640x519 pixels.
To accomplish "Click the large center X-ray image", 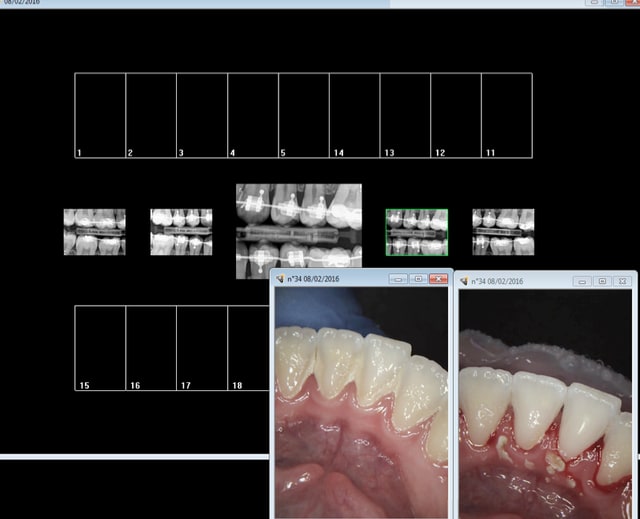I will (298, 230).
